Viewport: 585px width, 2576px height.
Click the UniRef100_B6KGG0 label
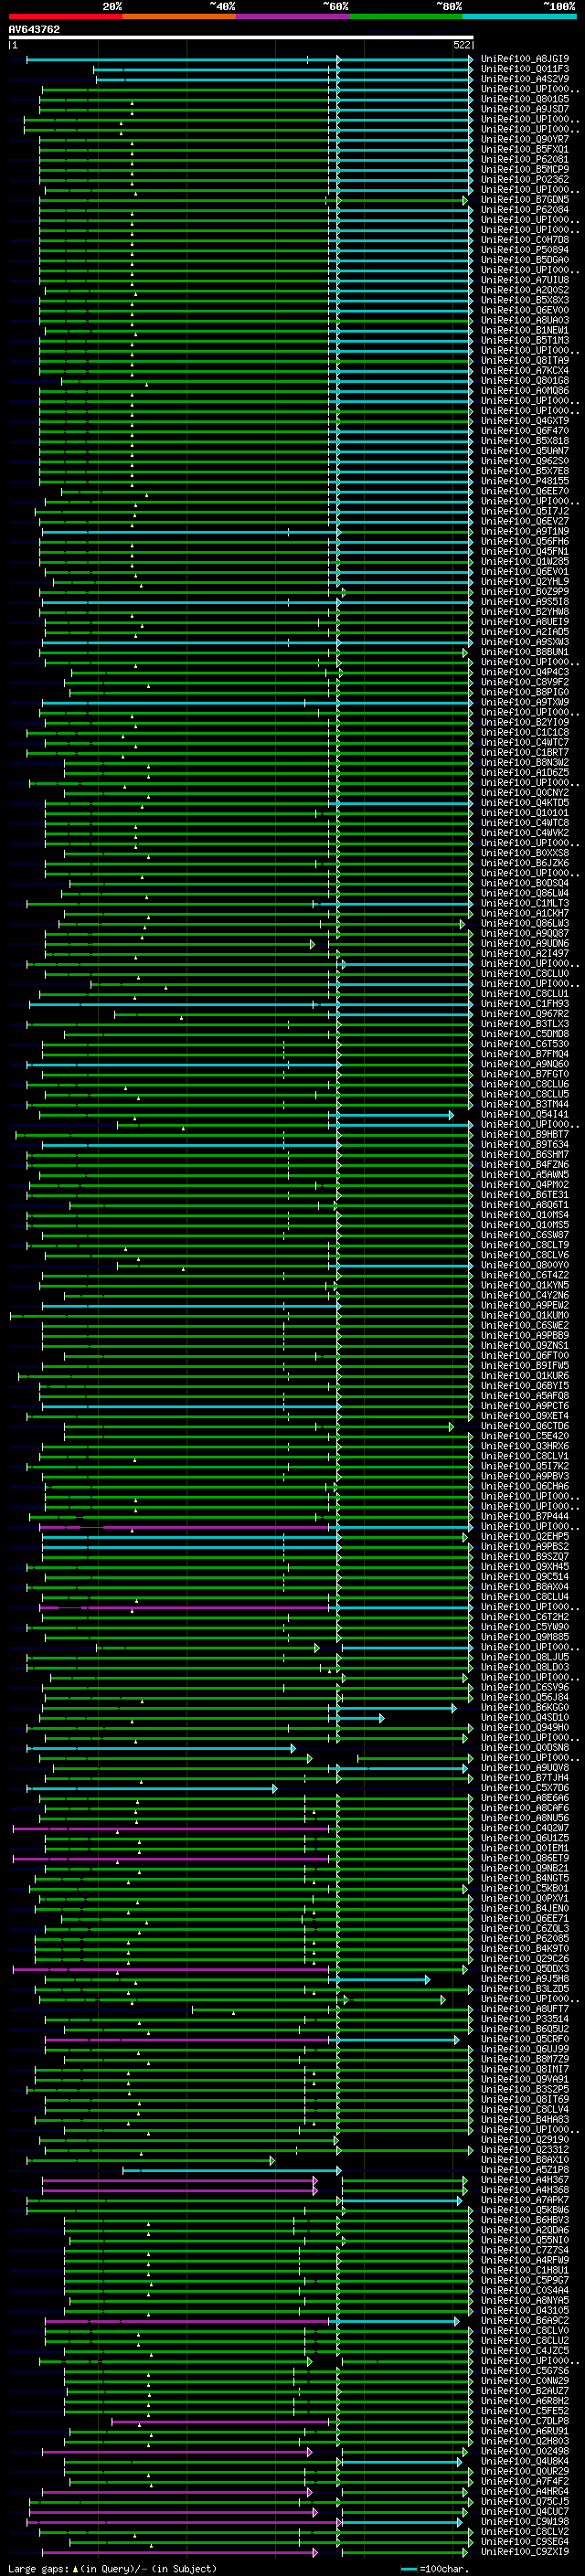tap(525, 1708)
